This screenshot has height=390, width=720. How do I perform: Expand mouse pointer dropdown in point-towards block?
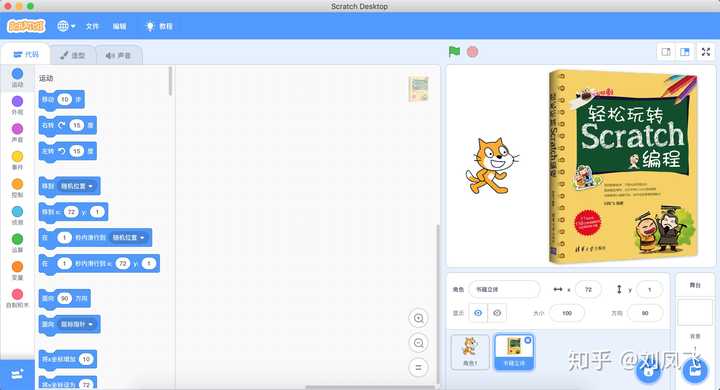[x=77, y=324]
